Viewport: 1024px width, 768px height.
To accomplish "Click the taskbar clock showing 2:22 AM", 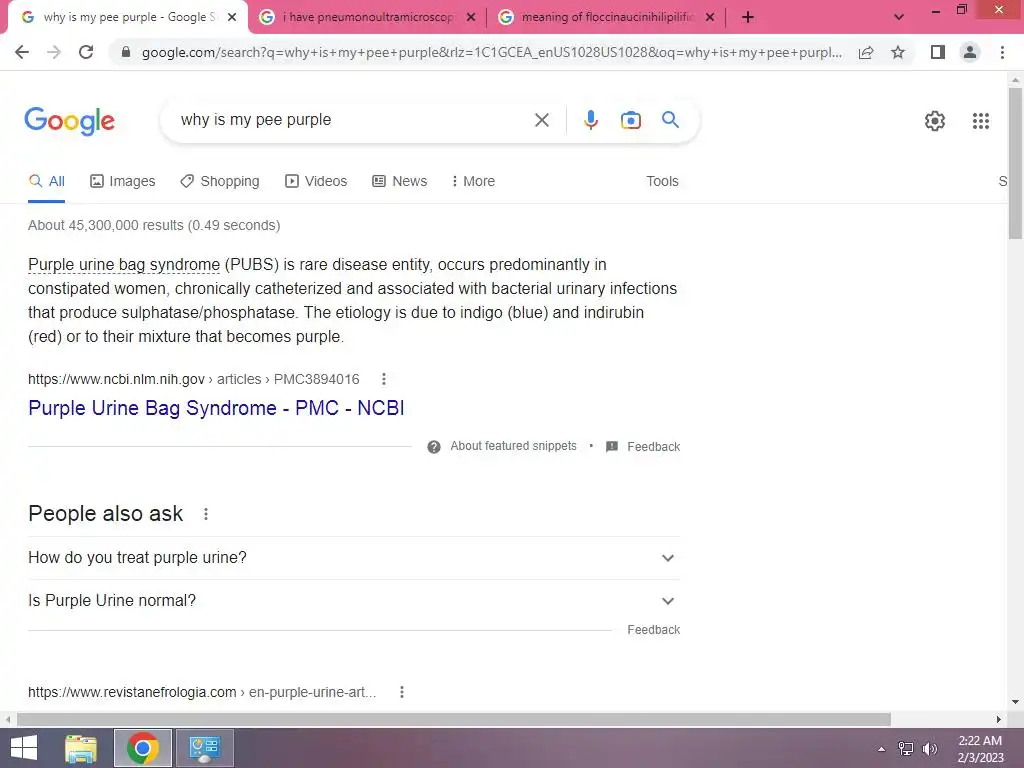I will click(x=980, y=748).
